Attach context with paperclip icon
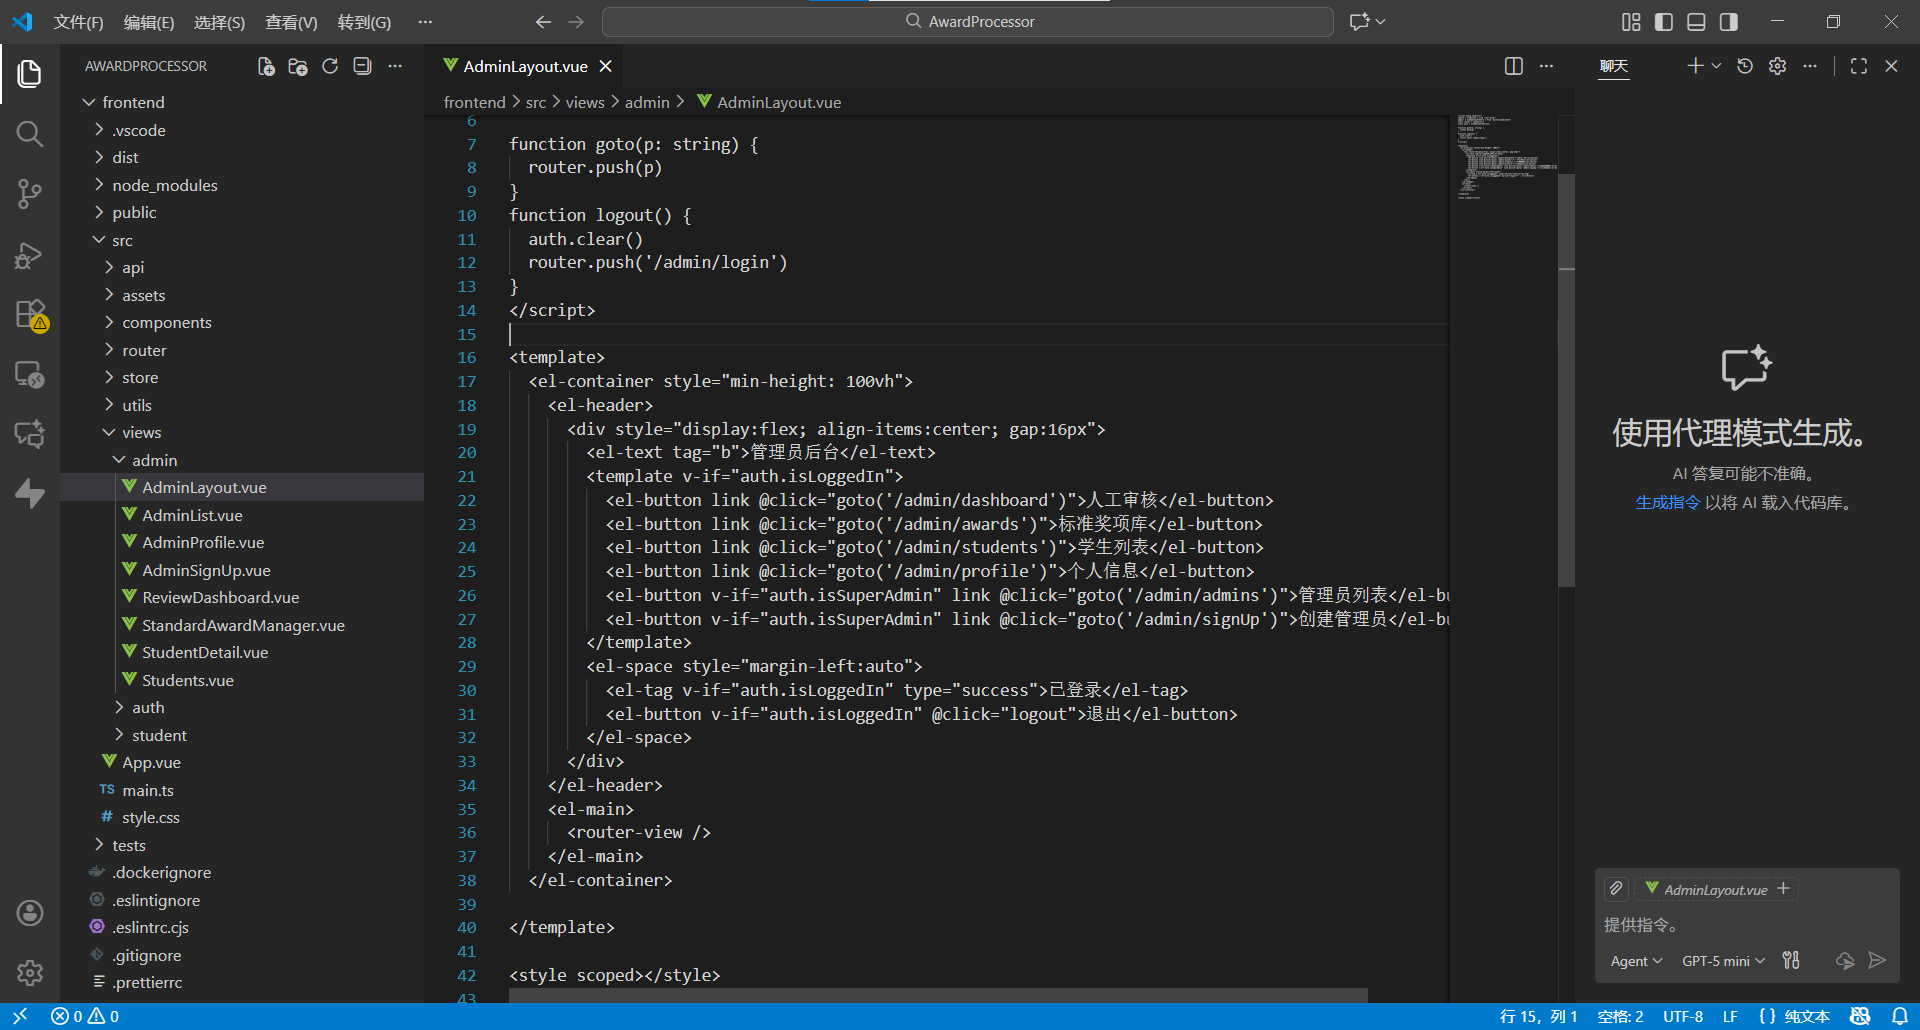The image size is (1920, 1030). (1616, 889)
